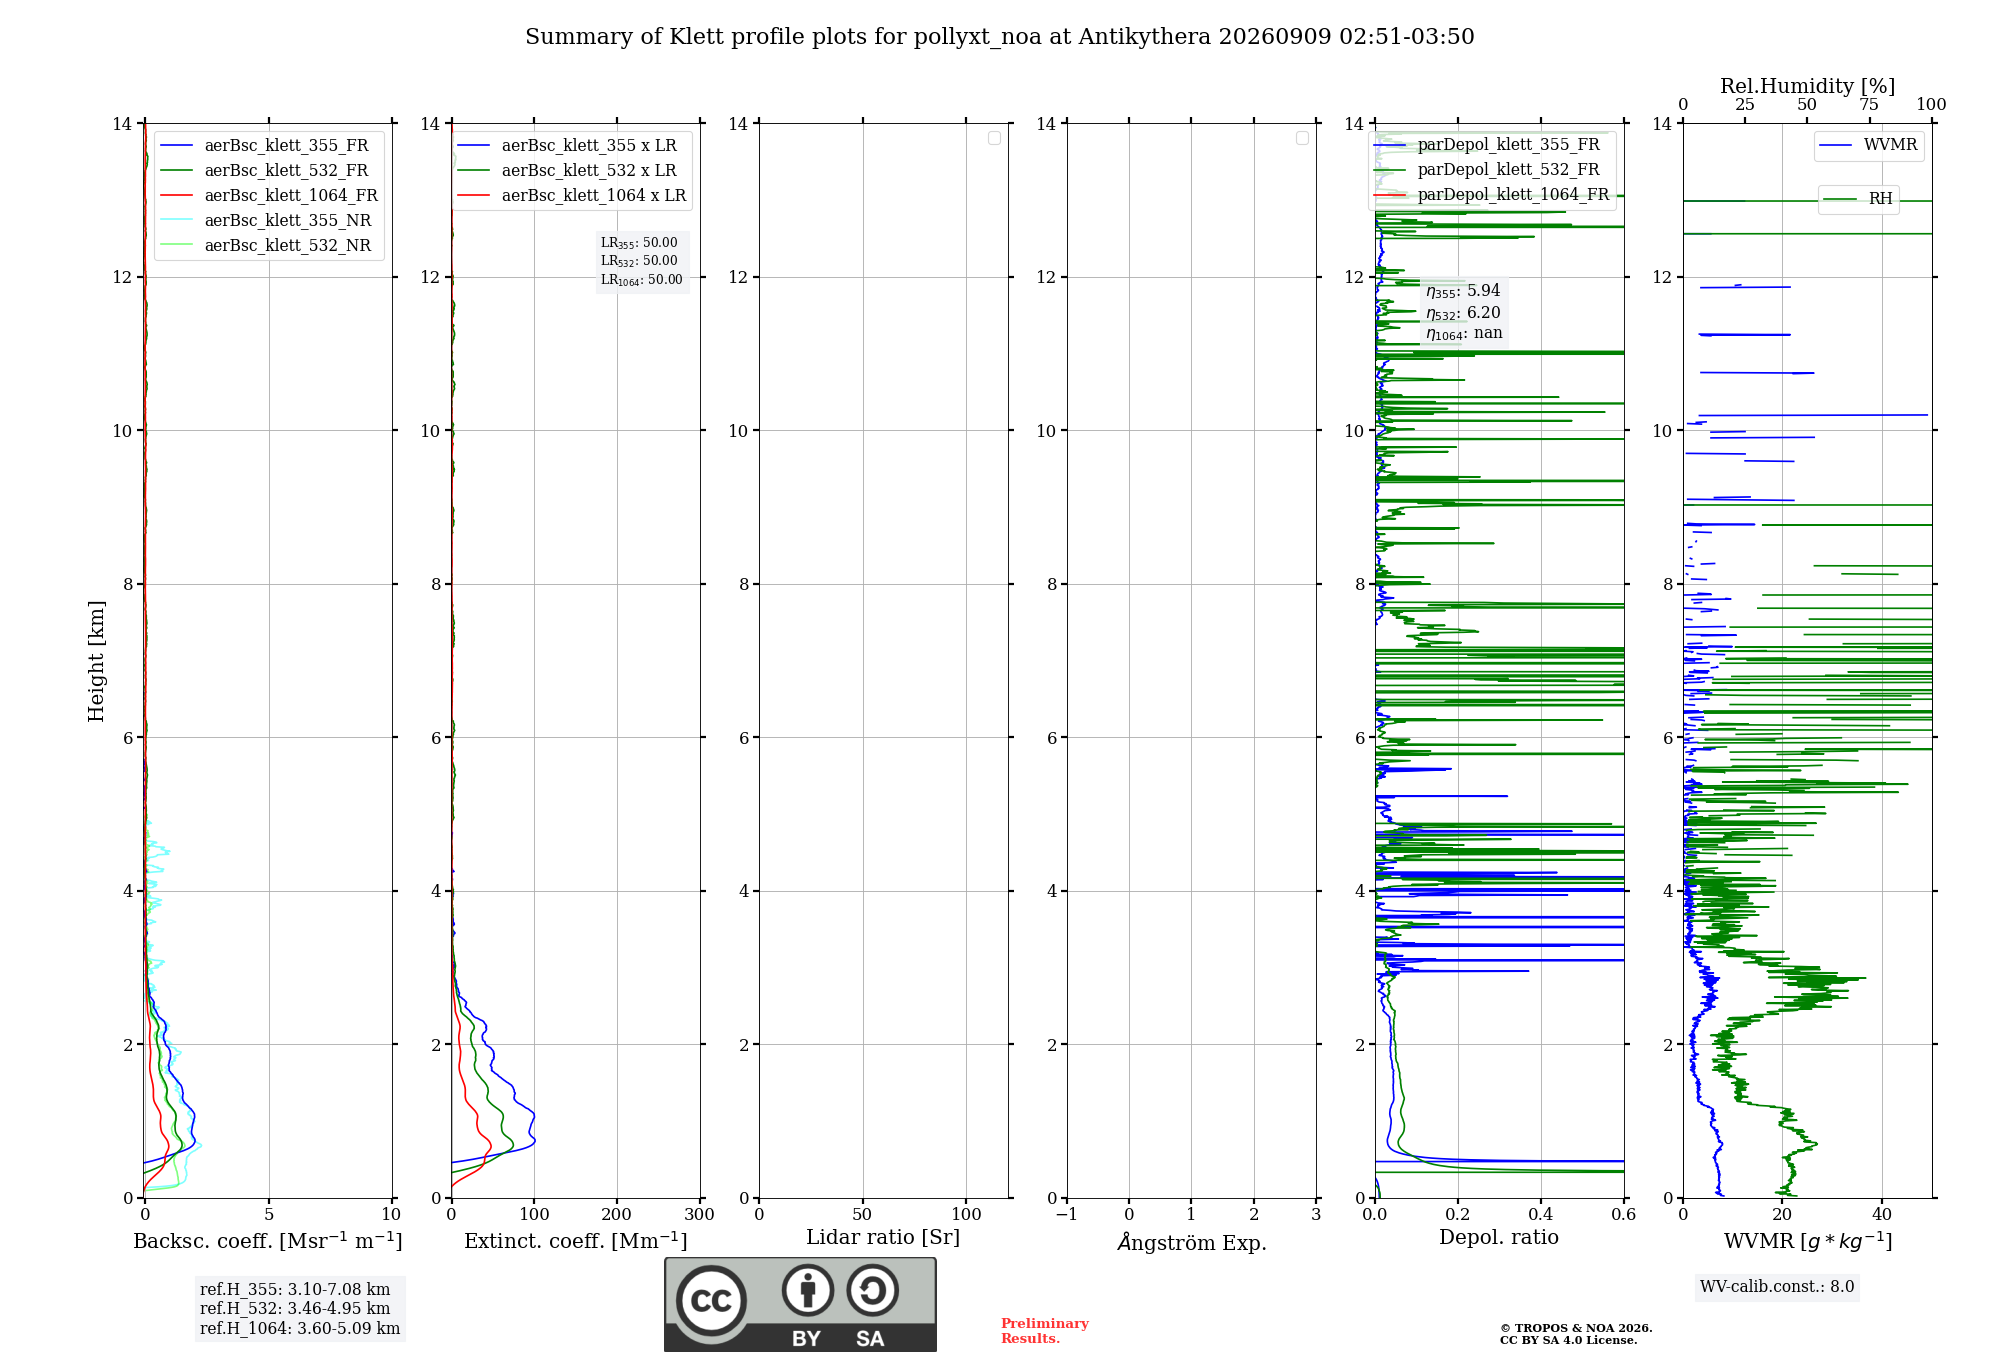This screenshot has height=1360, width=2000.
Task: Click the WVMR legend entry
Action: pos(1869,145)
